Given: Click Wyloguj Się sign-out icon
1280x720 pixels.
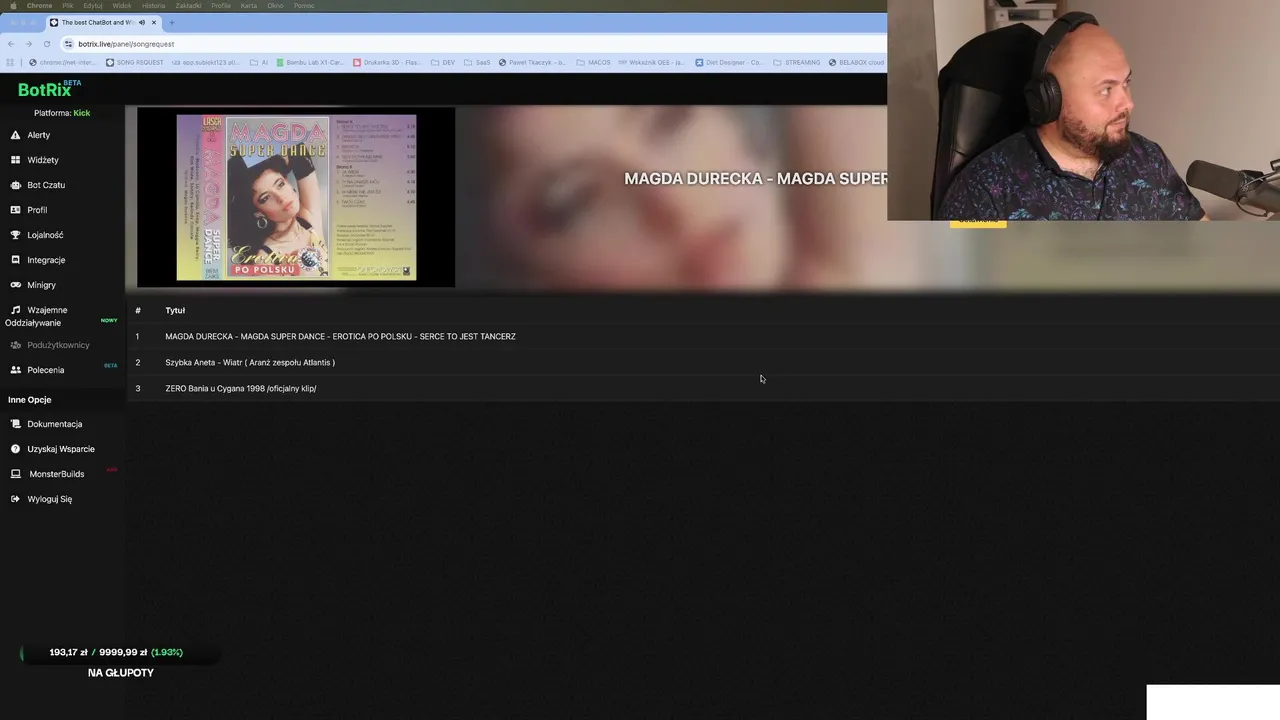Looking at the screenshot, I should tap(15, 499).
